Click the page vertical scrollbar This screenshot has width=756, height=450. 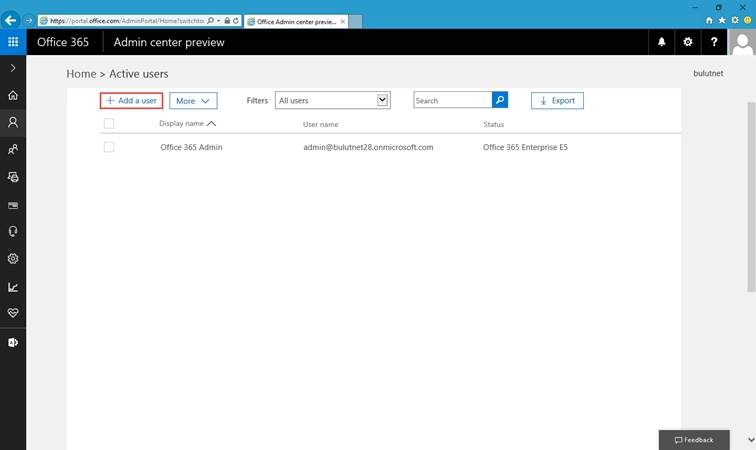tap(751, 197)
